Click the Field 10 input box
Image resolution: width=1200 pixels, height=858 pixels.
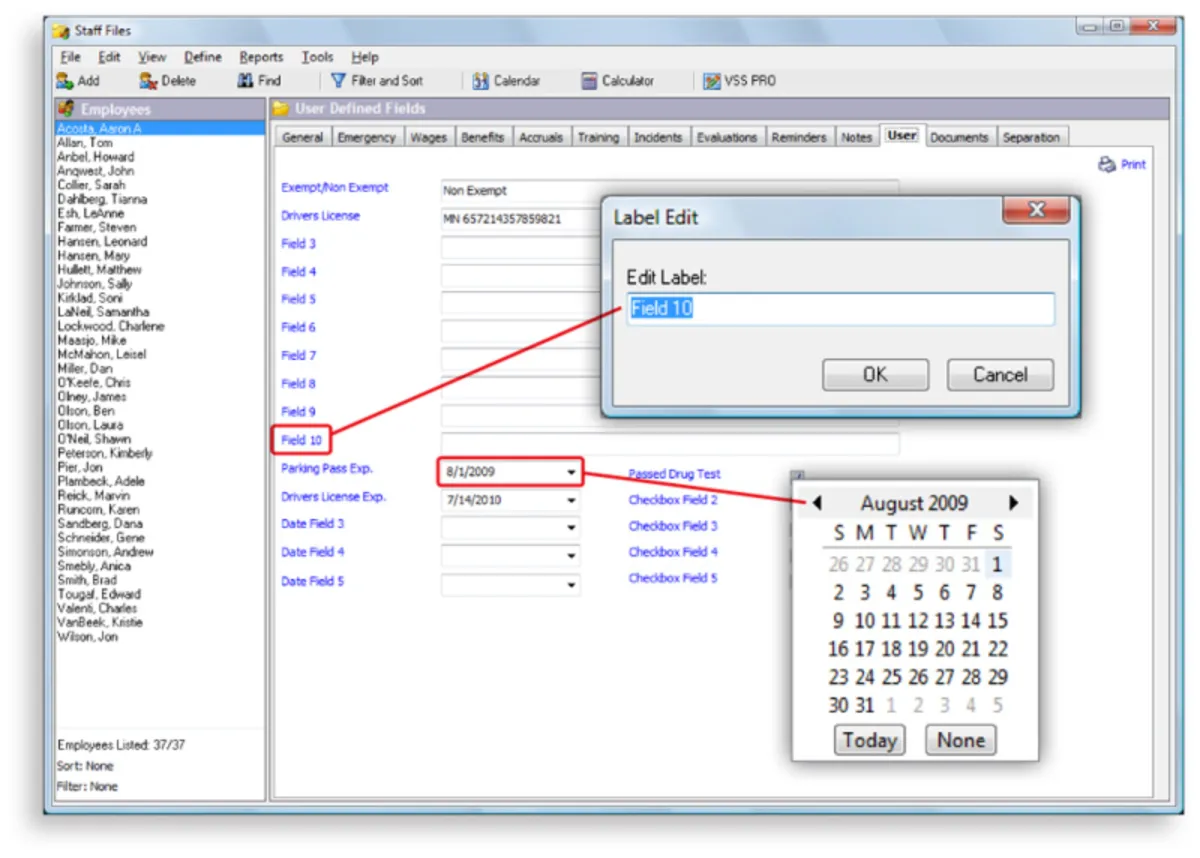pyautogui.click(x=670, y=443)
